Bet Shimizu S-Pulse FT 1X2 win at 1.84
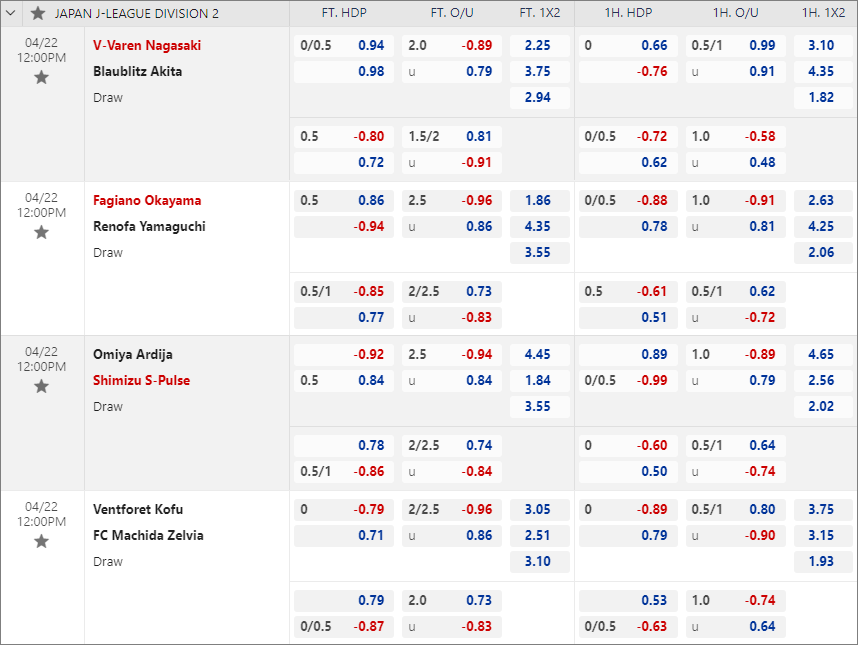Image resolution: width=858 pixels, height=645 pixels. coord(540,380)
